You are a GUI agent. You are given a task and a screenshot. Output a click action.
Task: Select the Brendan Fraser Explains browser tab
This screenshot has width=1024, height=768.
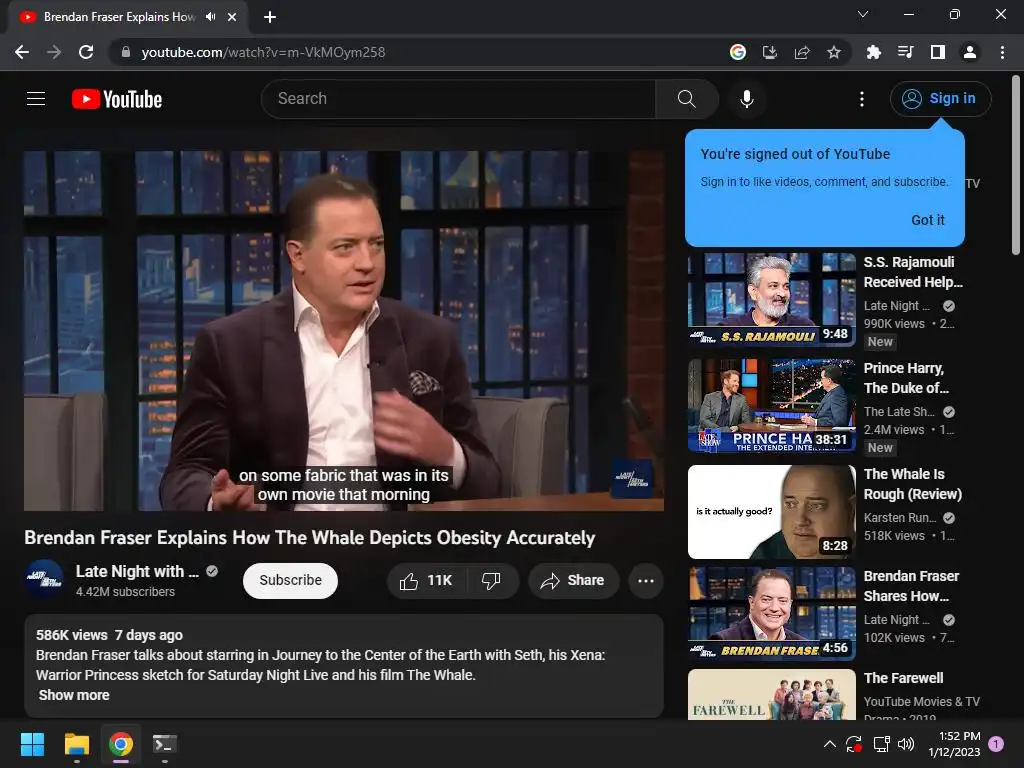(127, 17)
